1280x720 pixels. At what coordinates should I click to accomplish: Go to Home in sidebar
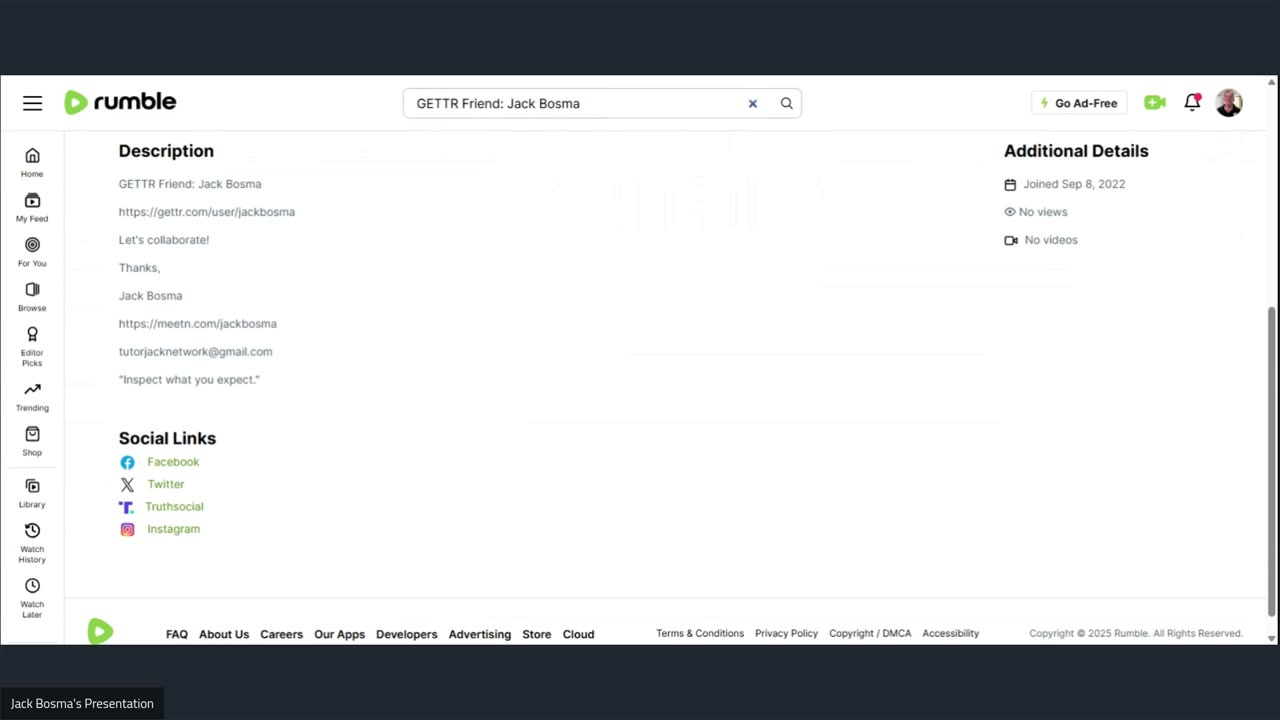(x=32, y=162)
